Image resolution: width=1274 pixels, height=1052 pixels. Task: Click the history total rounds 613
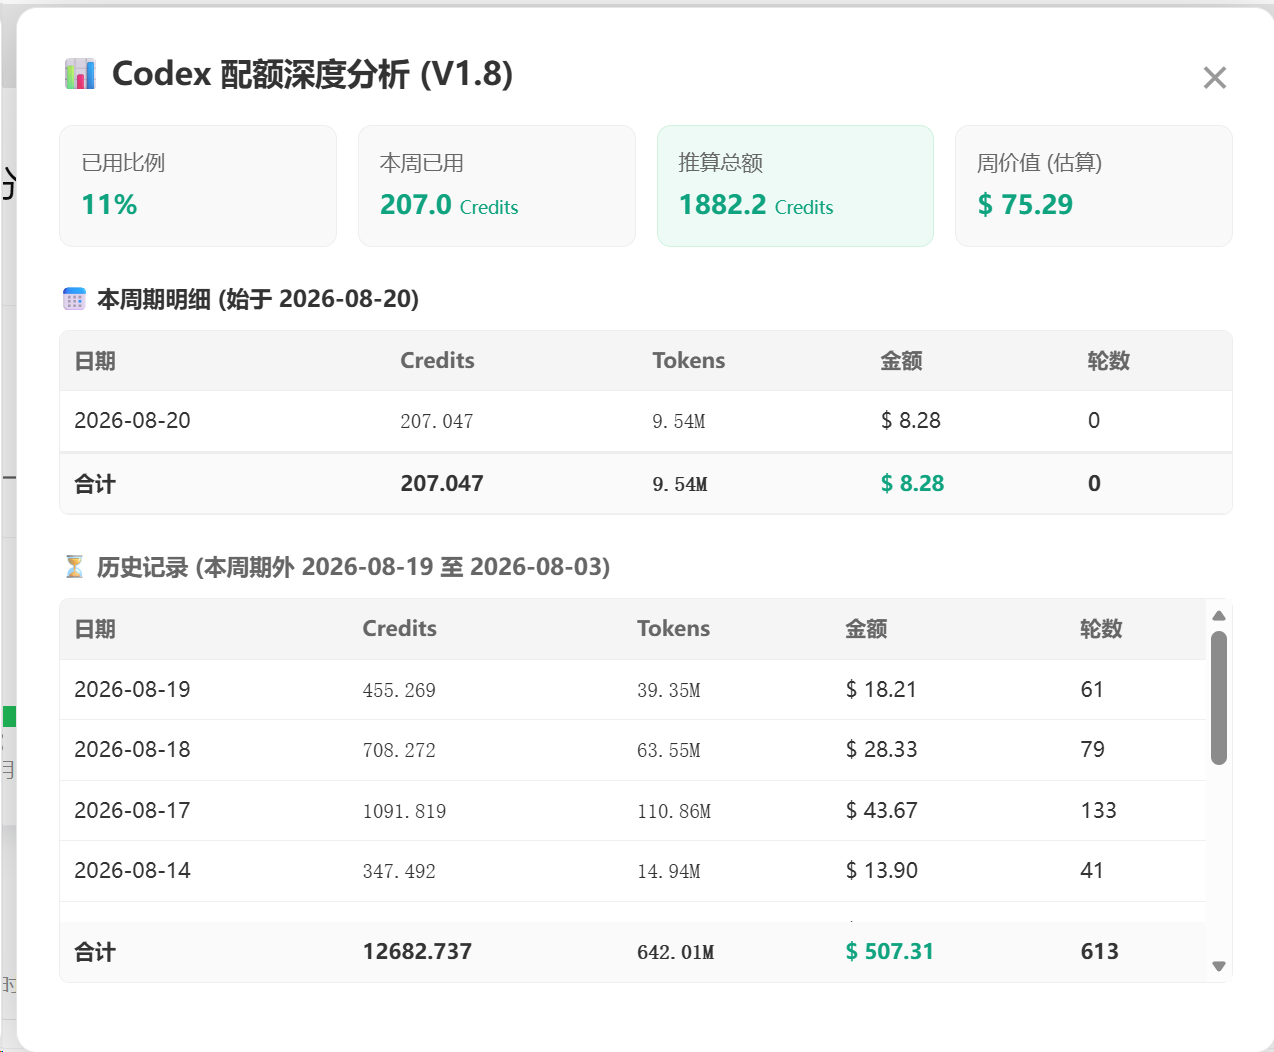tap(1099, 952)
